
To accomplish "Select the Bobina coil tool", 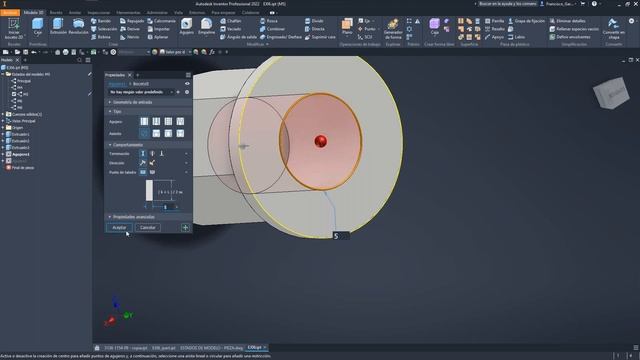I will point(101,37).
